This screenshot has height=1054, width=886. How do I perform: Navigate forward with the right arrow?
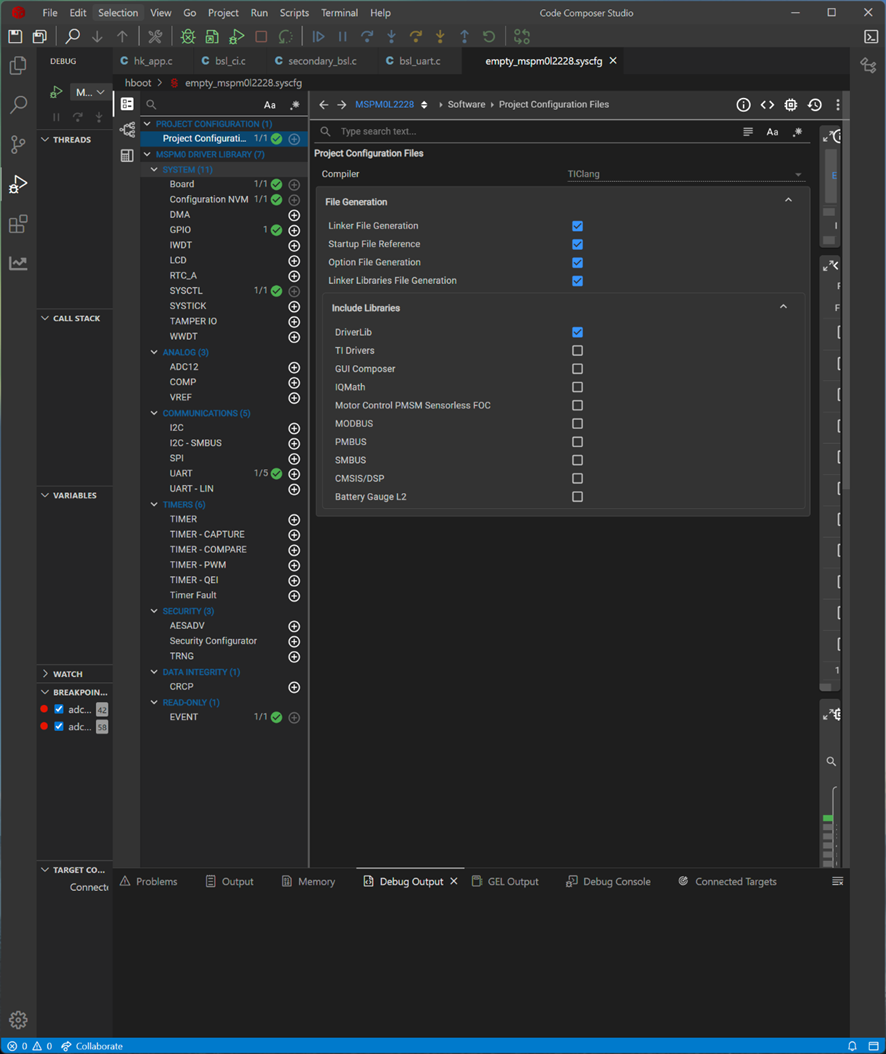[341, 105]
